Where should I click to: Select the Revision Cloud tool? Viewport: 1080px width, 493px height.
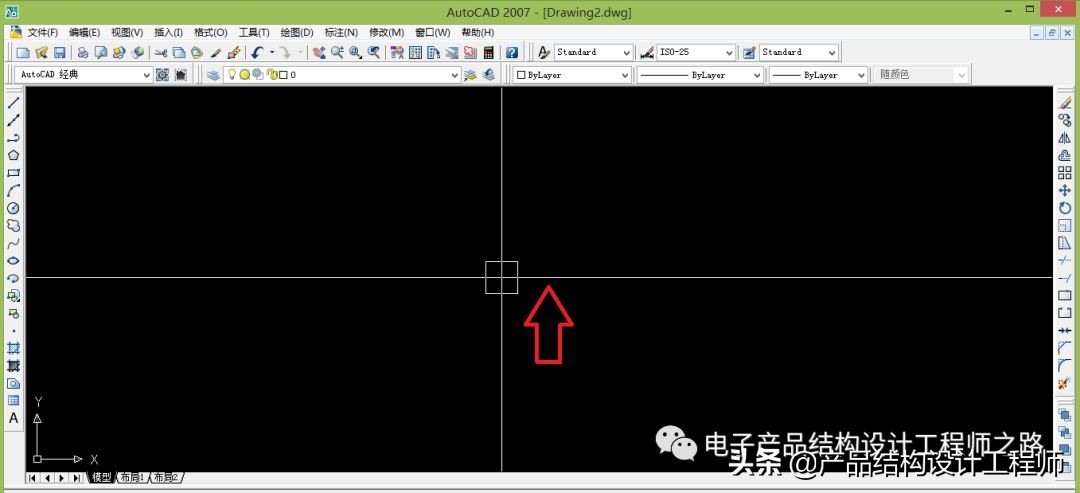click(13, 226)
